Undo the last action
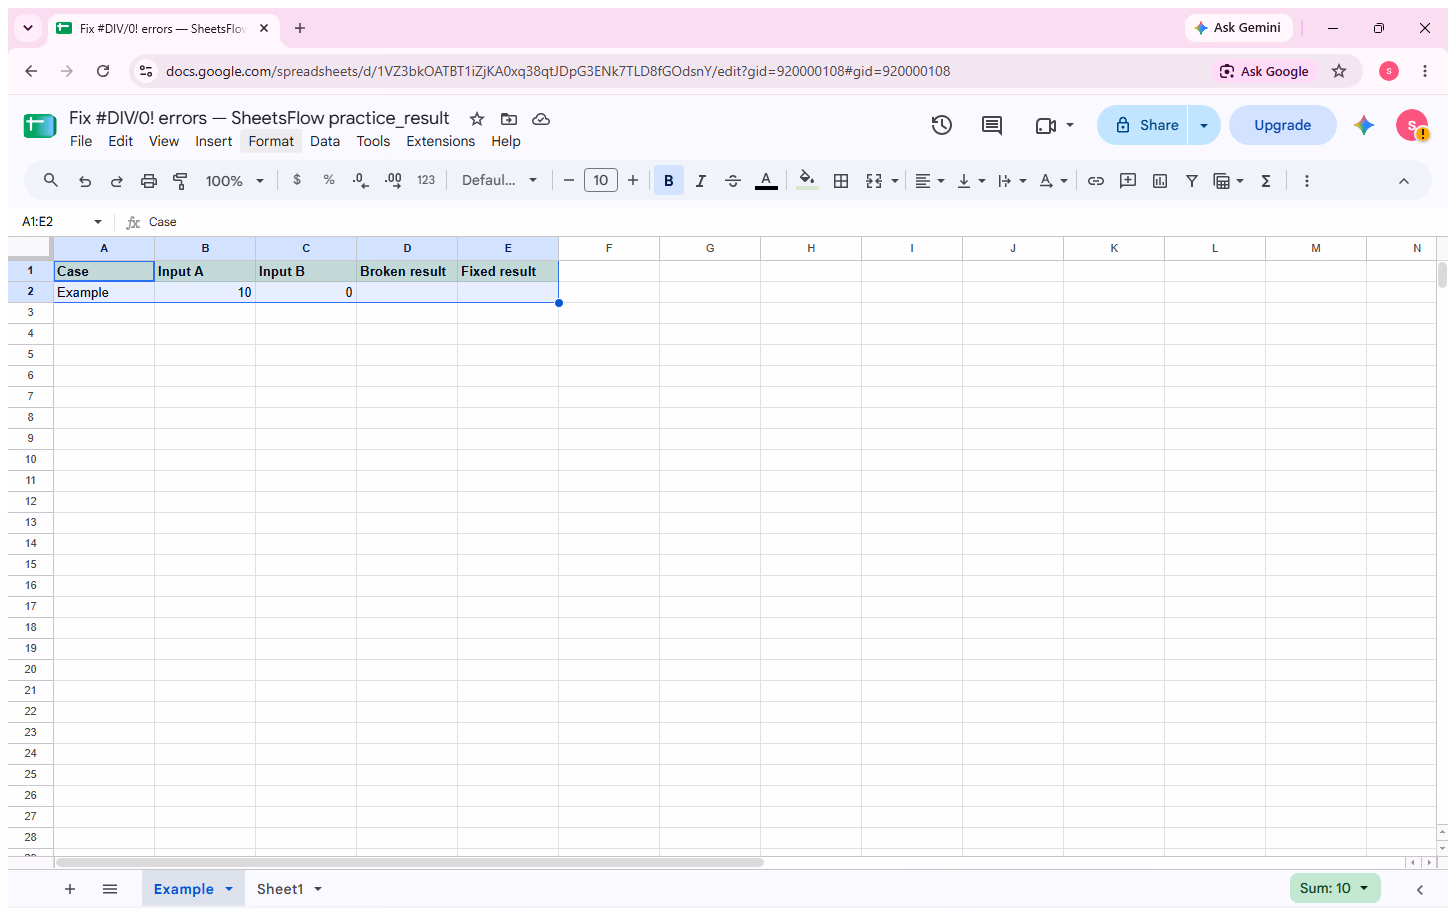The height and width of the screenshot is (916, 1456). click(x=85, y=181)
